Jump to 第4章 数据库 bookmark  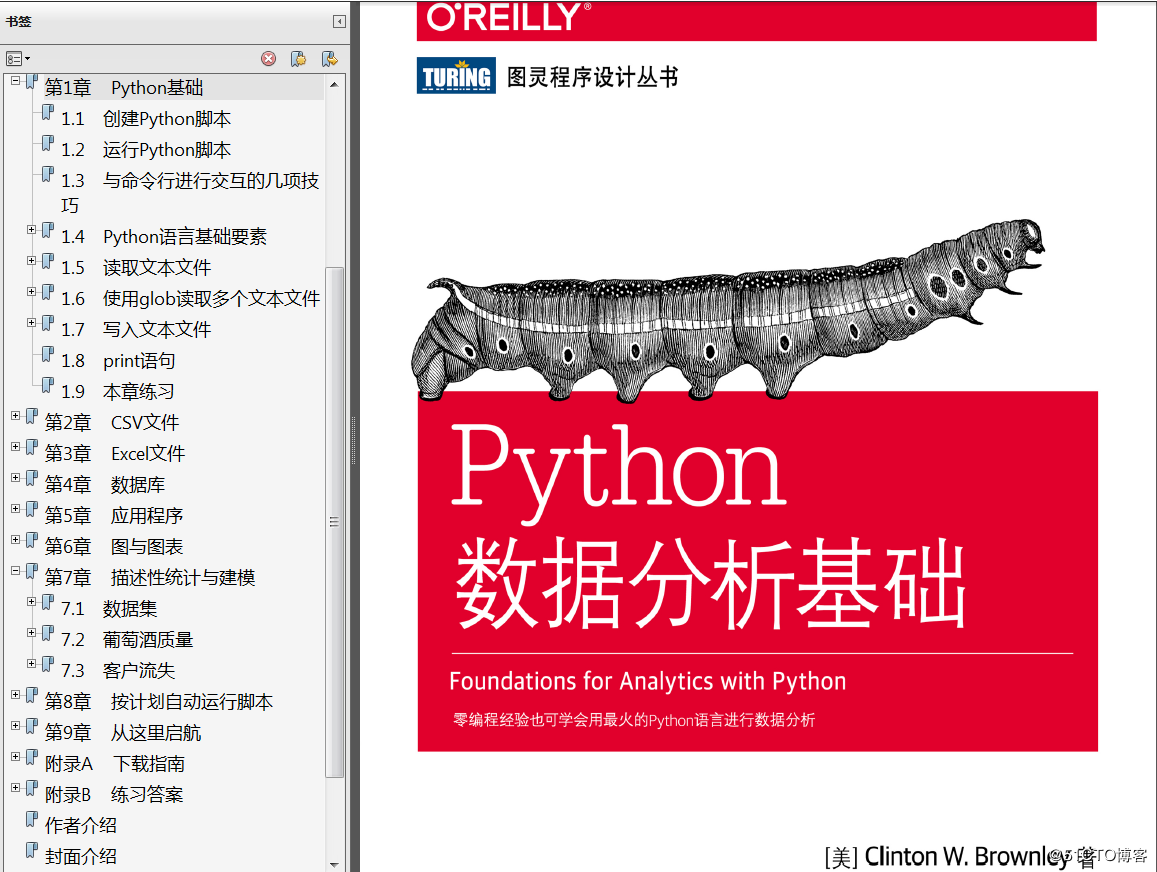(x=105, y=485)
